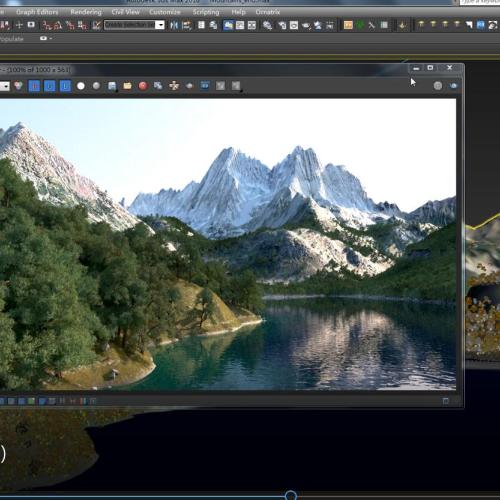Toggle green channel in frame buffer

(50, 86)
